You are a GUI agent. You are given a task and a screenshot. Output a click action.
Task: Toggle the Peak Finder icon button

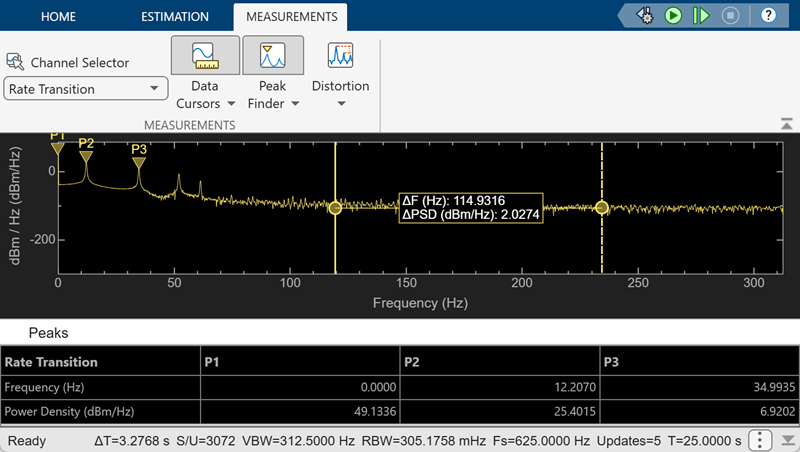tap(273, 55)
